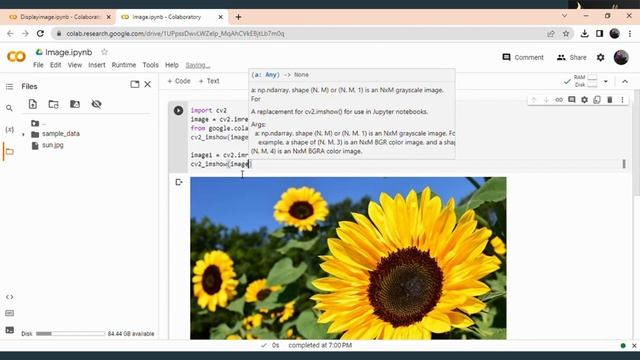Add a new Text cell
The height and width of the screenshot is (360, 640).
pos(209,81)
